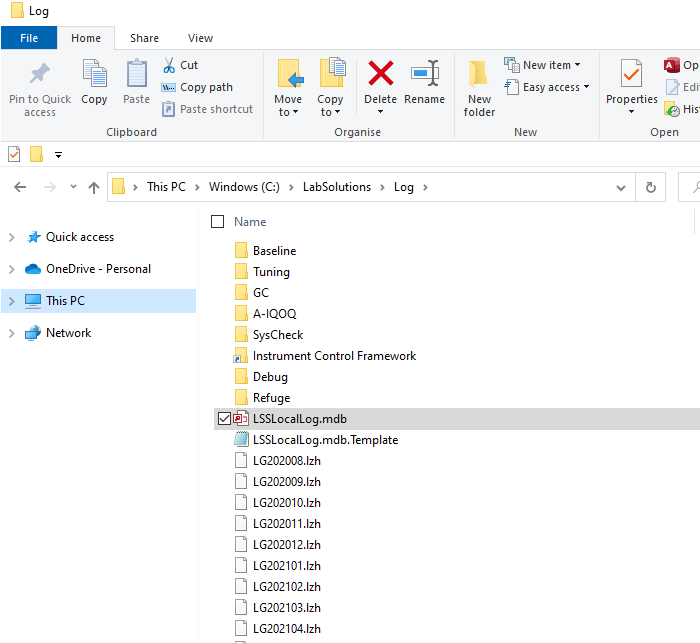Open Customize Quick Access Toolbar dropdown
Viewport: 700px width, 643px height.
(x=58, y=155)
